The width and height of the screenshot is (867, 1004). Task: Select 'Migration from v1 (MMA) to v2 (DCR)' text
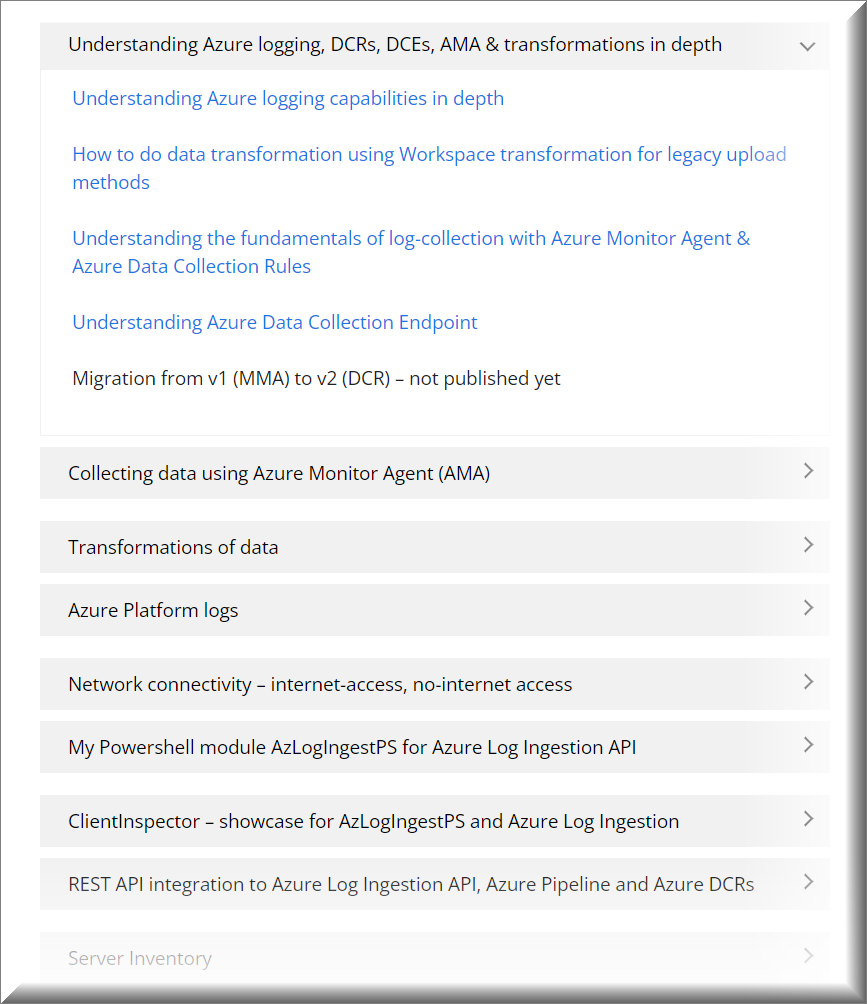tap(231, 378)
